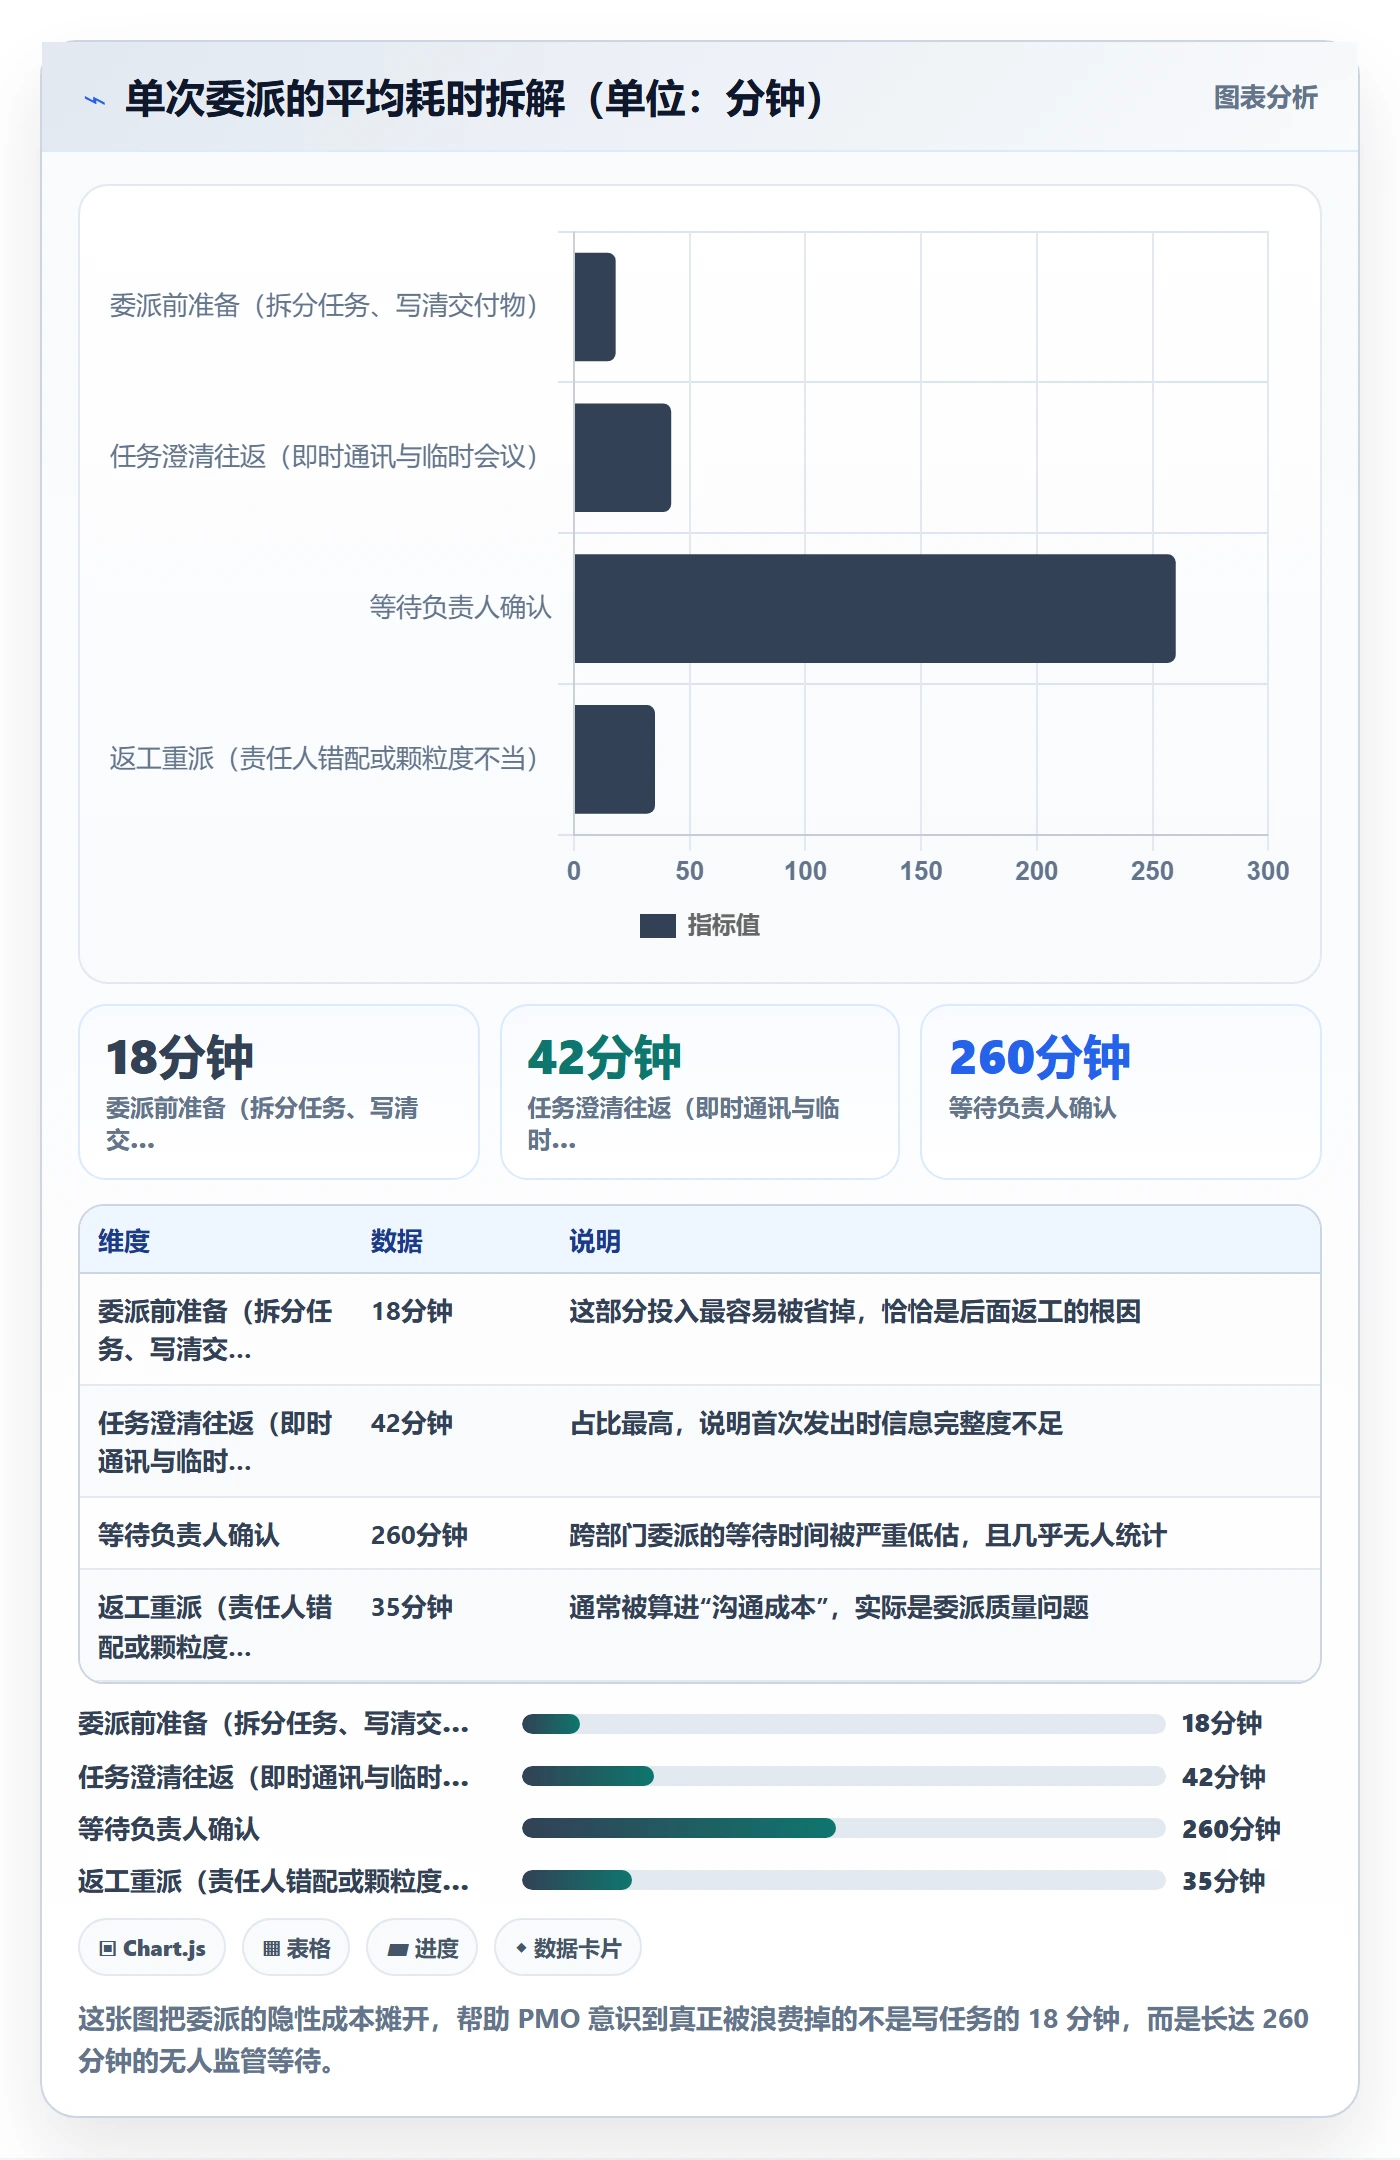Screen dimensions: 1400x2160
Task: Click the 等待负责人确认 y-axis label
Action: point(460,608)
